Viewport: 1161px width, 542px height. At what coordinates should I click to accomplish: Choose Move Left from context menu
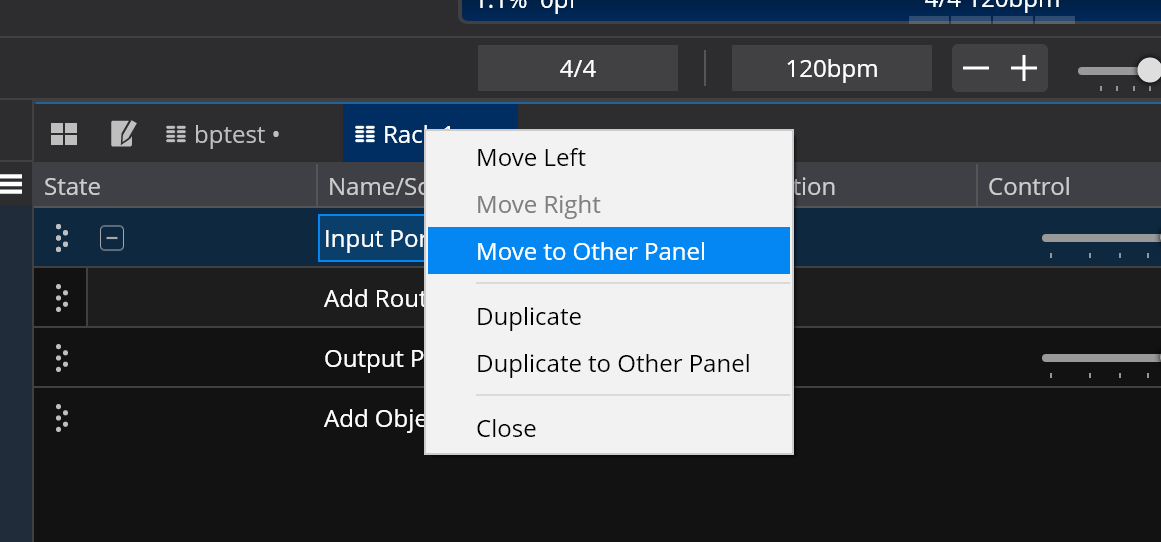tap(531, 158)
